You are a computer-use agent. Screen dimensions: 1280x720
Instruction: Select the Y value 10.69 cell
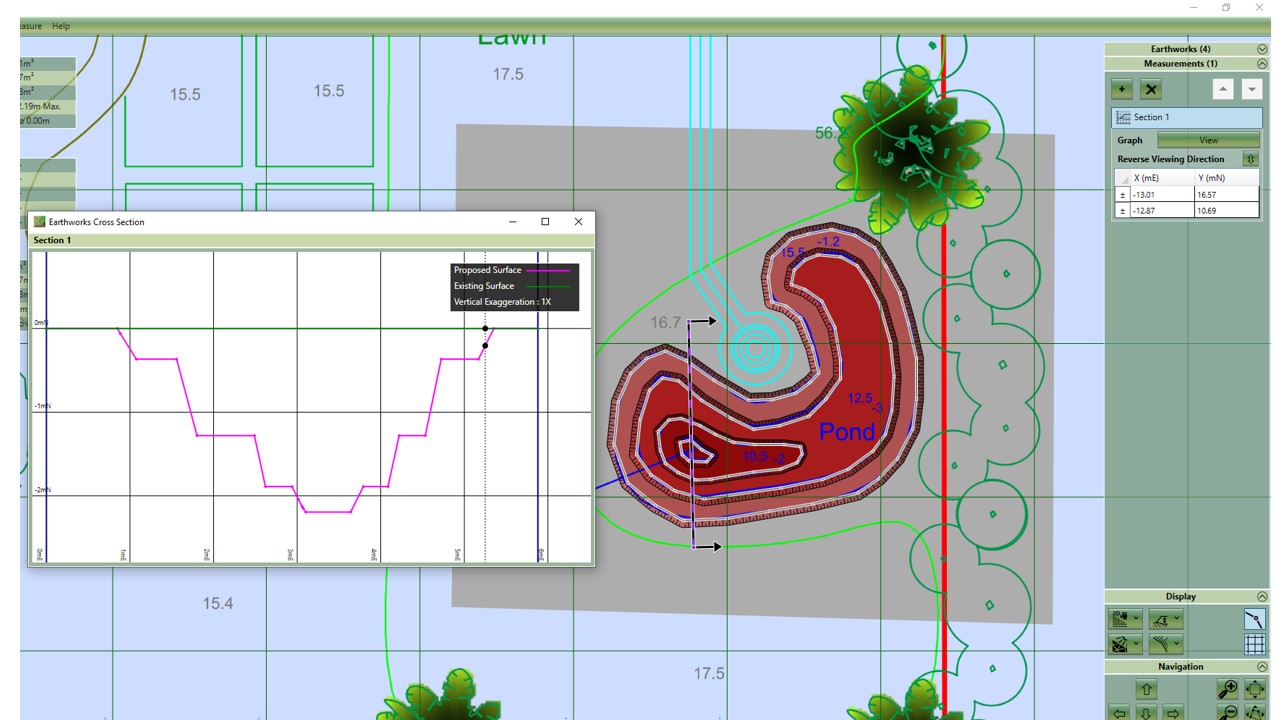point(1227,210)
